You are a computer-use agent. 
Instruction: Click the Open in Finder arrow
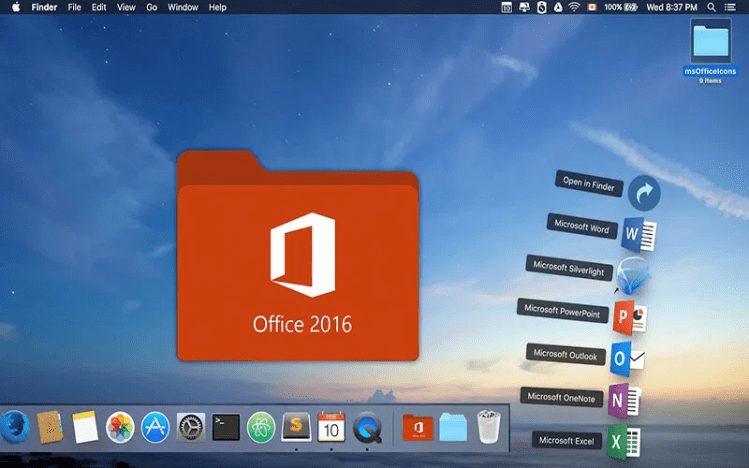(x=644, y=192)
